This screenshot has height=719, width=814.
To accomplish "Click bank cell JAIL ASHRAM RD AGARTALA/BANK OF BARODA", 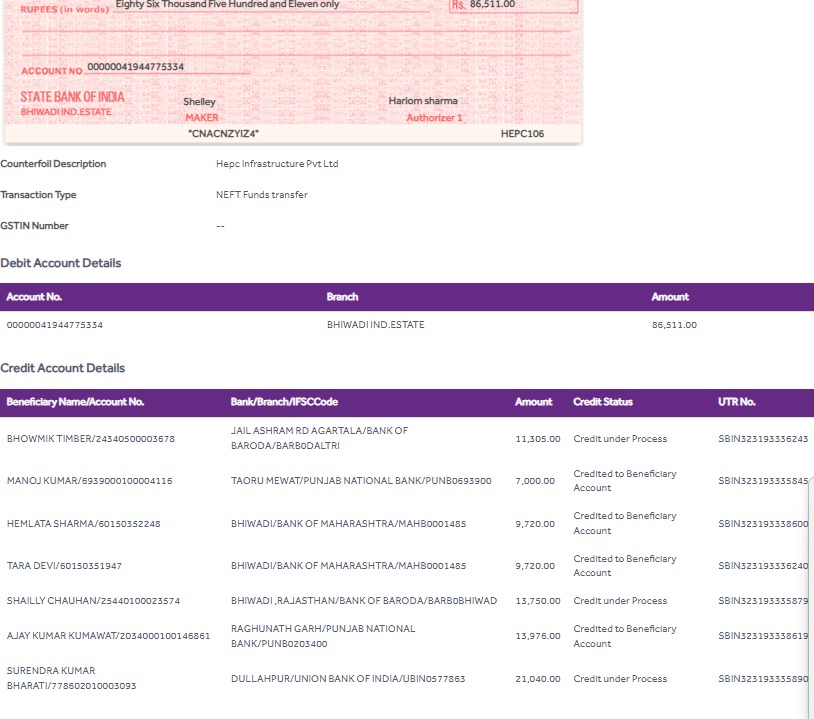I will [319, 438].
